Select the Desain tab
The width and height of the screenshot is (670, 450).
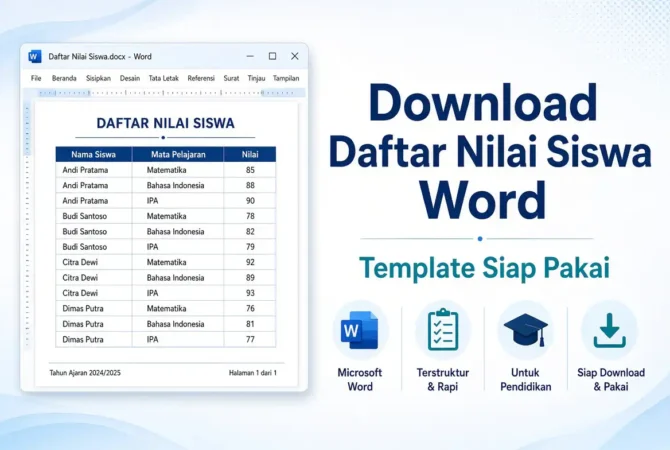(130, 78)
